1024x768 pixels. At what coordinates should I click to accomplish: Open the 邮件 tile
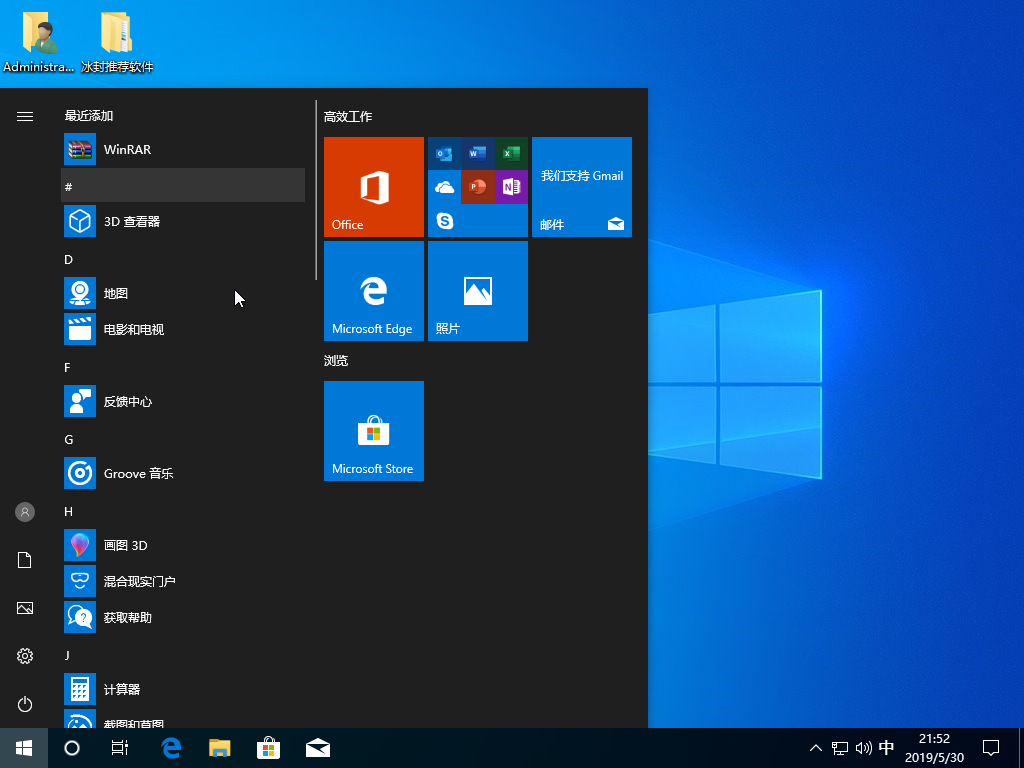(581, 187)
